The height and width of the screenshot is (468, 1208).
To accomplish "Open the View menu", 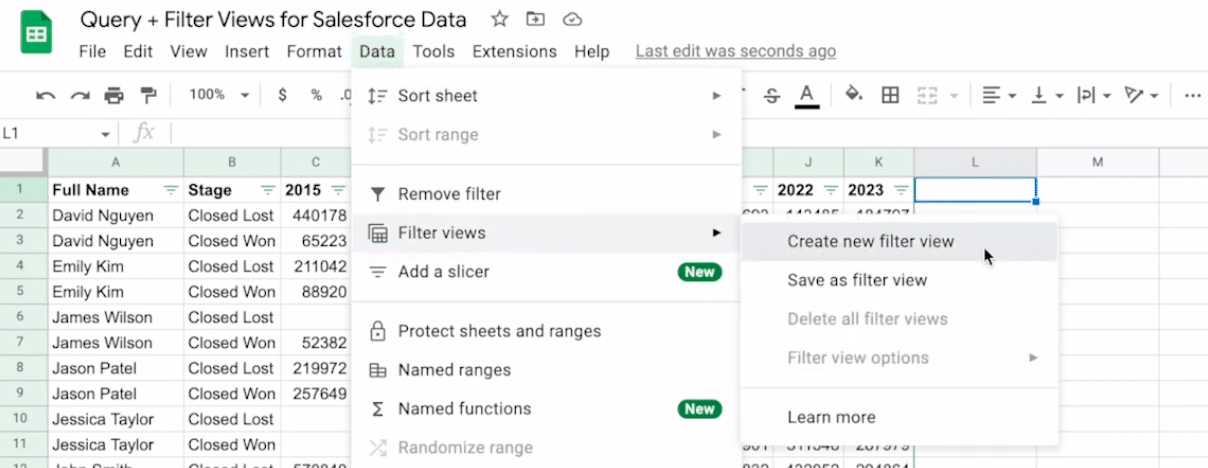I will pyautogui.click(x=188, y=51).
